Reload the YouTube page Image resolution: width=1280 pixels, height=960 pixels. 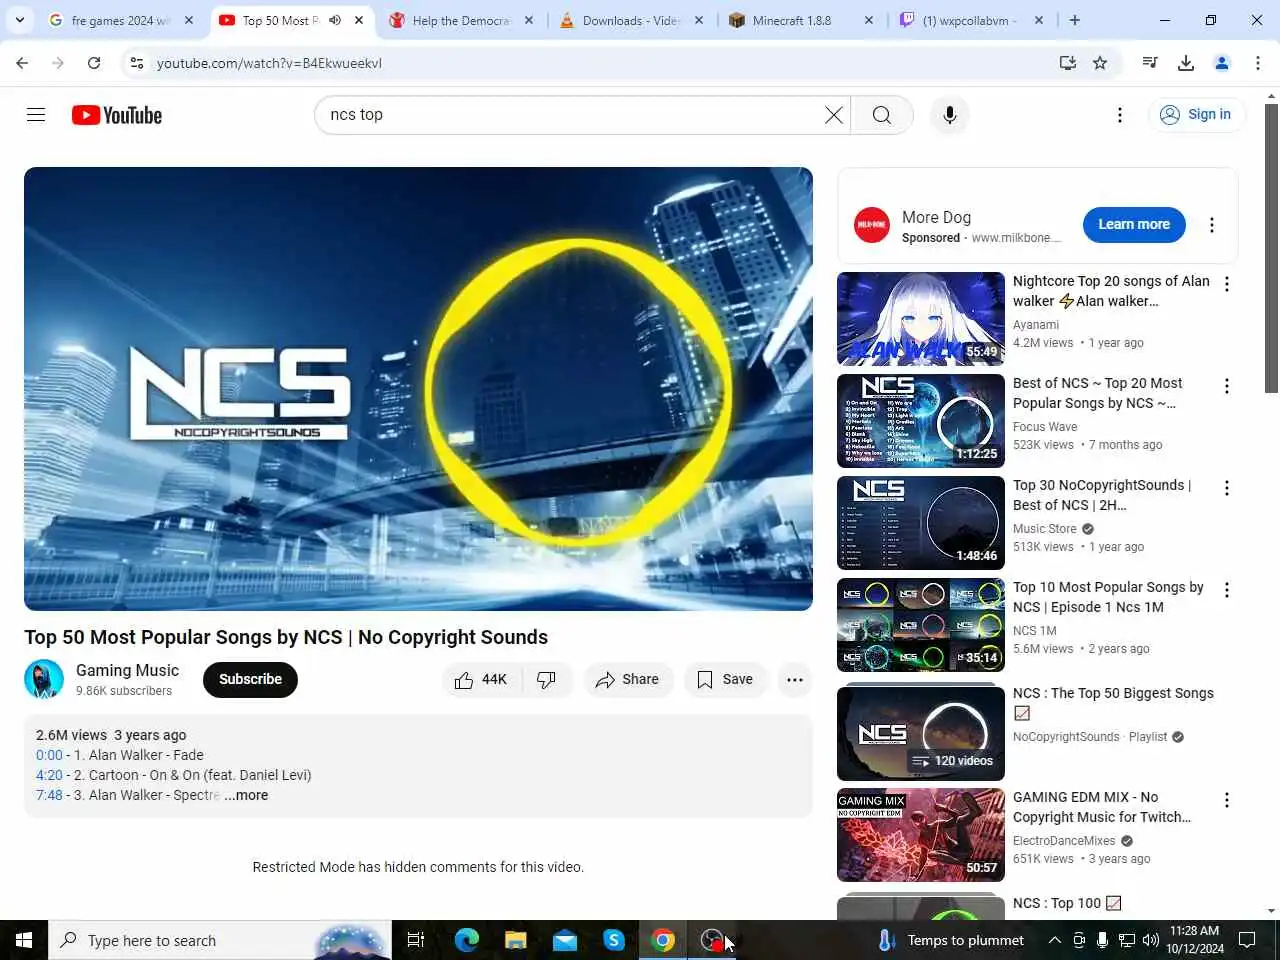tap(94, 63)
